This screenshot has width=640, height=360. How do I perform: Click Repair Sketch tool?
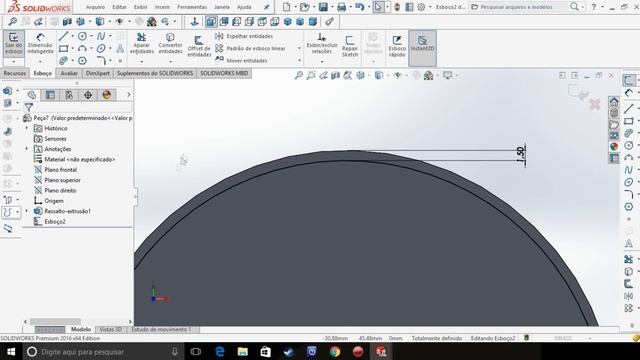point(350,46)
